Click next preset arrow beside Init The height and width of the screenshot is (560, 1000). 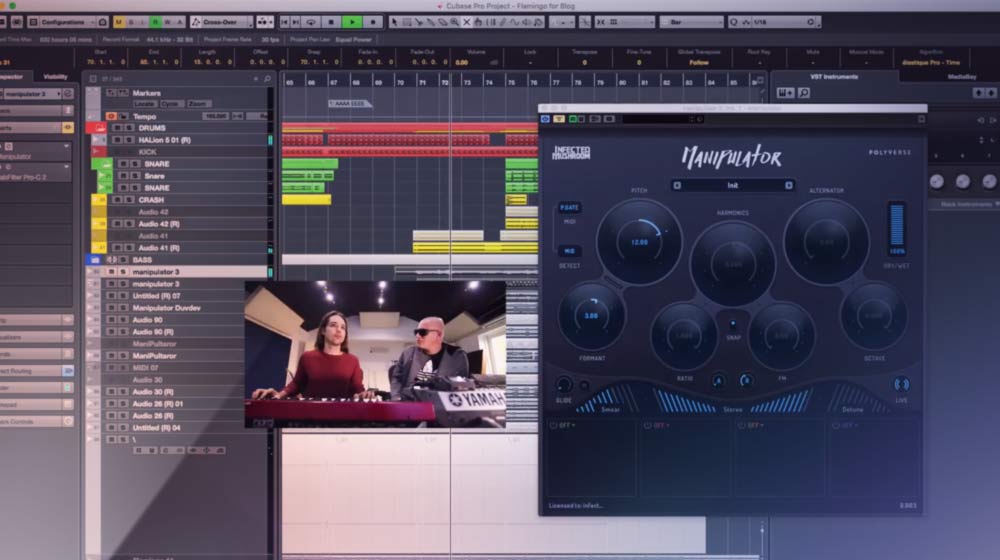click(x=789, y=185)
